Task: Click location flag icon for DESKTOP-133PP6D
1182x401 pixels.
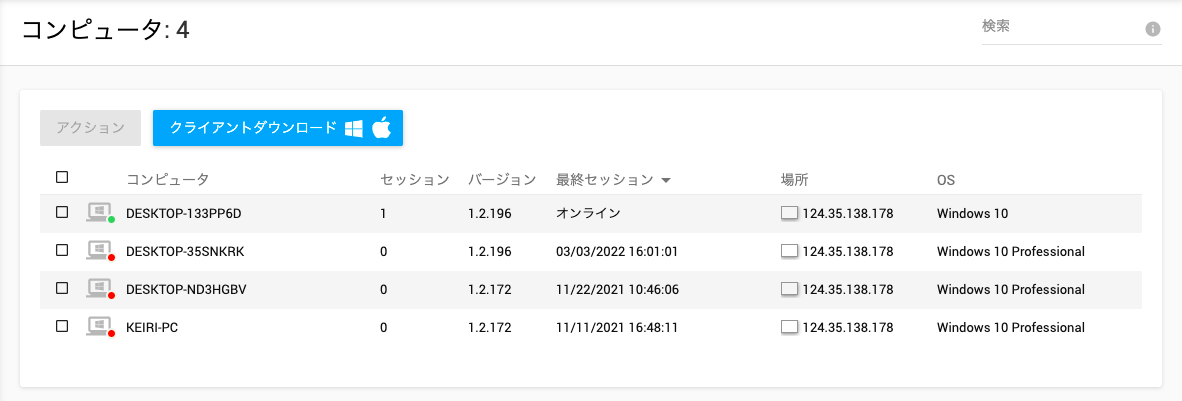Action: click(789, 213)
